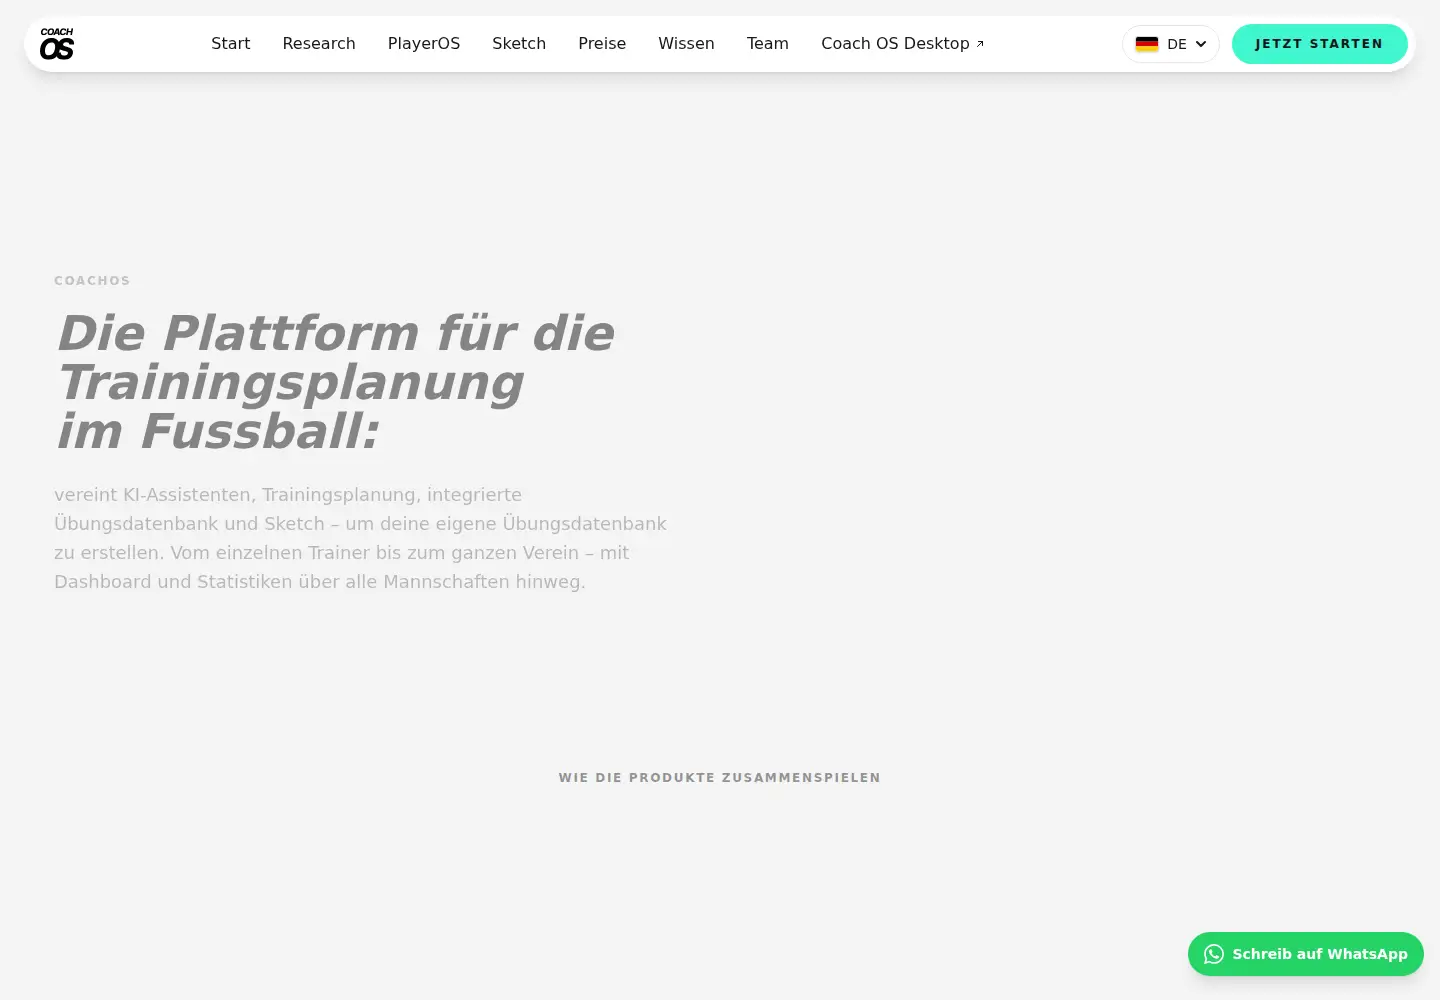Image resolution: width=1440 pixels, height=1000 pixels.
Task: Navigate to Wissen section
Action: 686,44
